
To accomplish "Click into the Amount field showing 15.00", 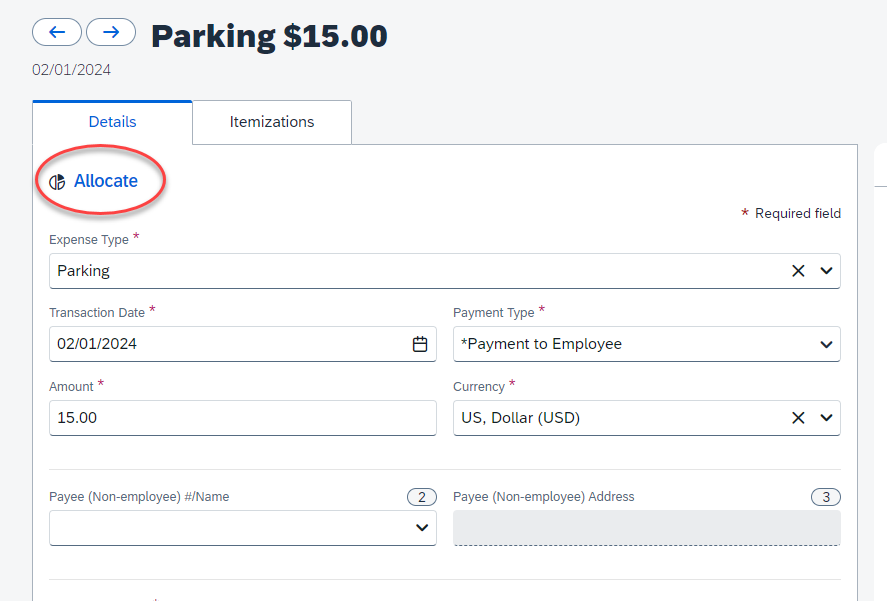I will (x=240, y=418).
